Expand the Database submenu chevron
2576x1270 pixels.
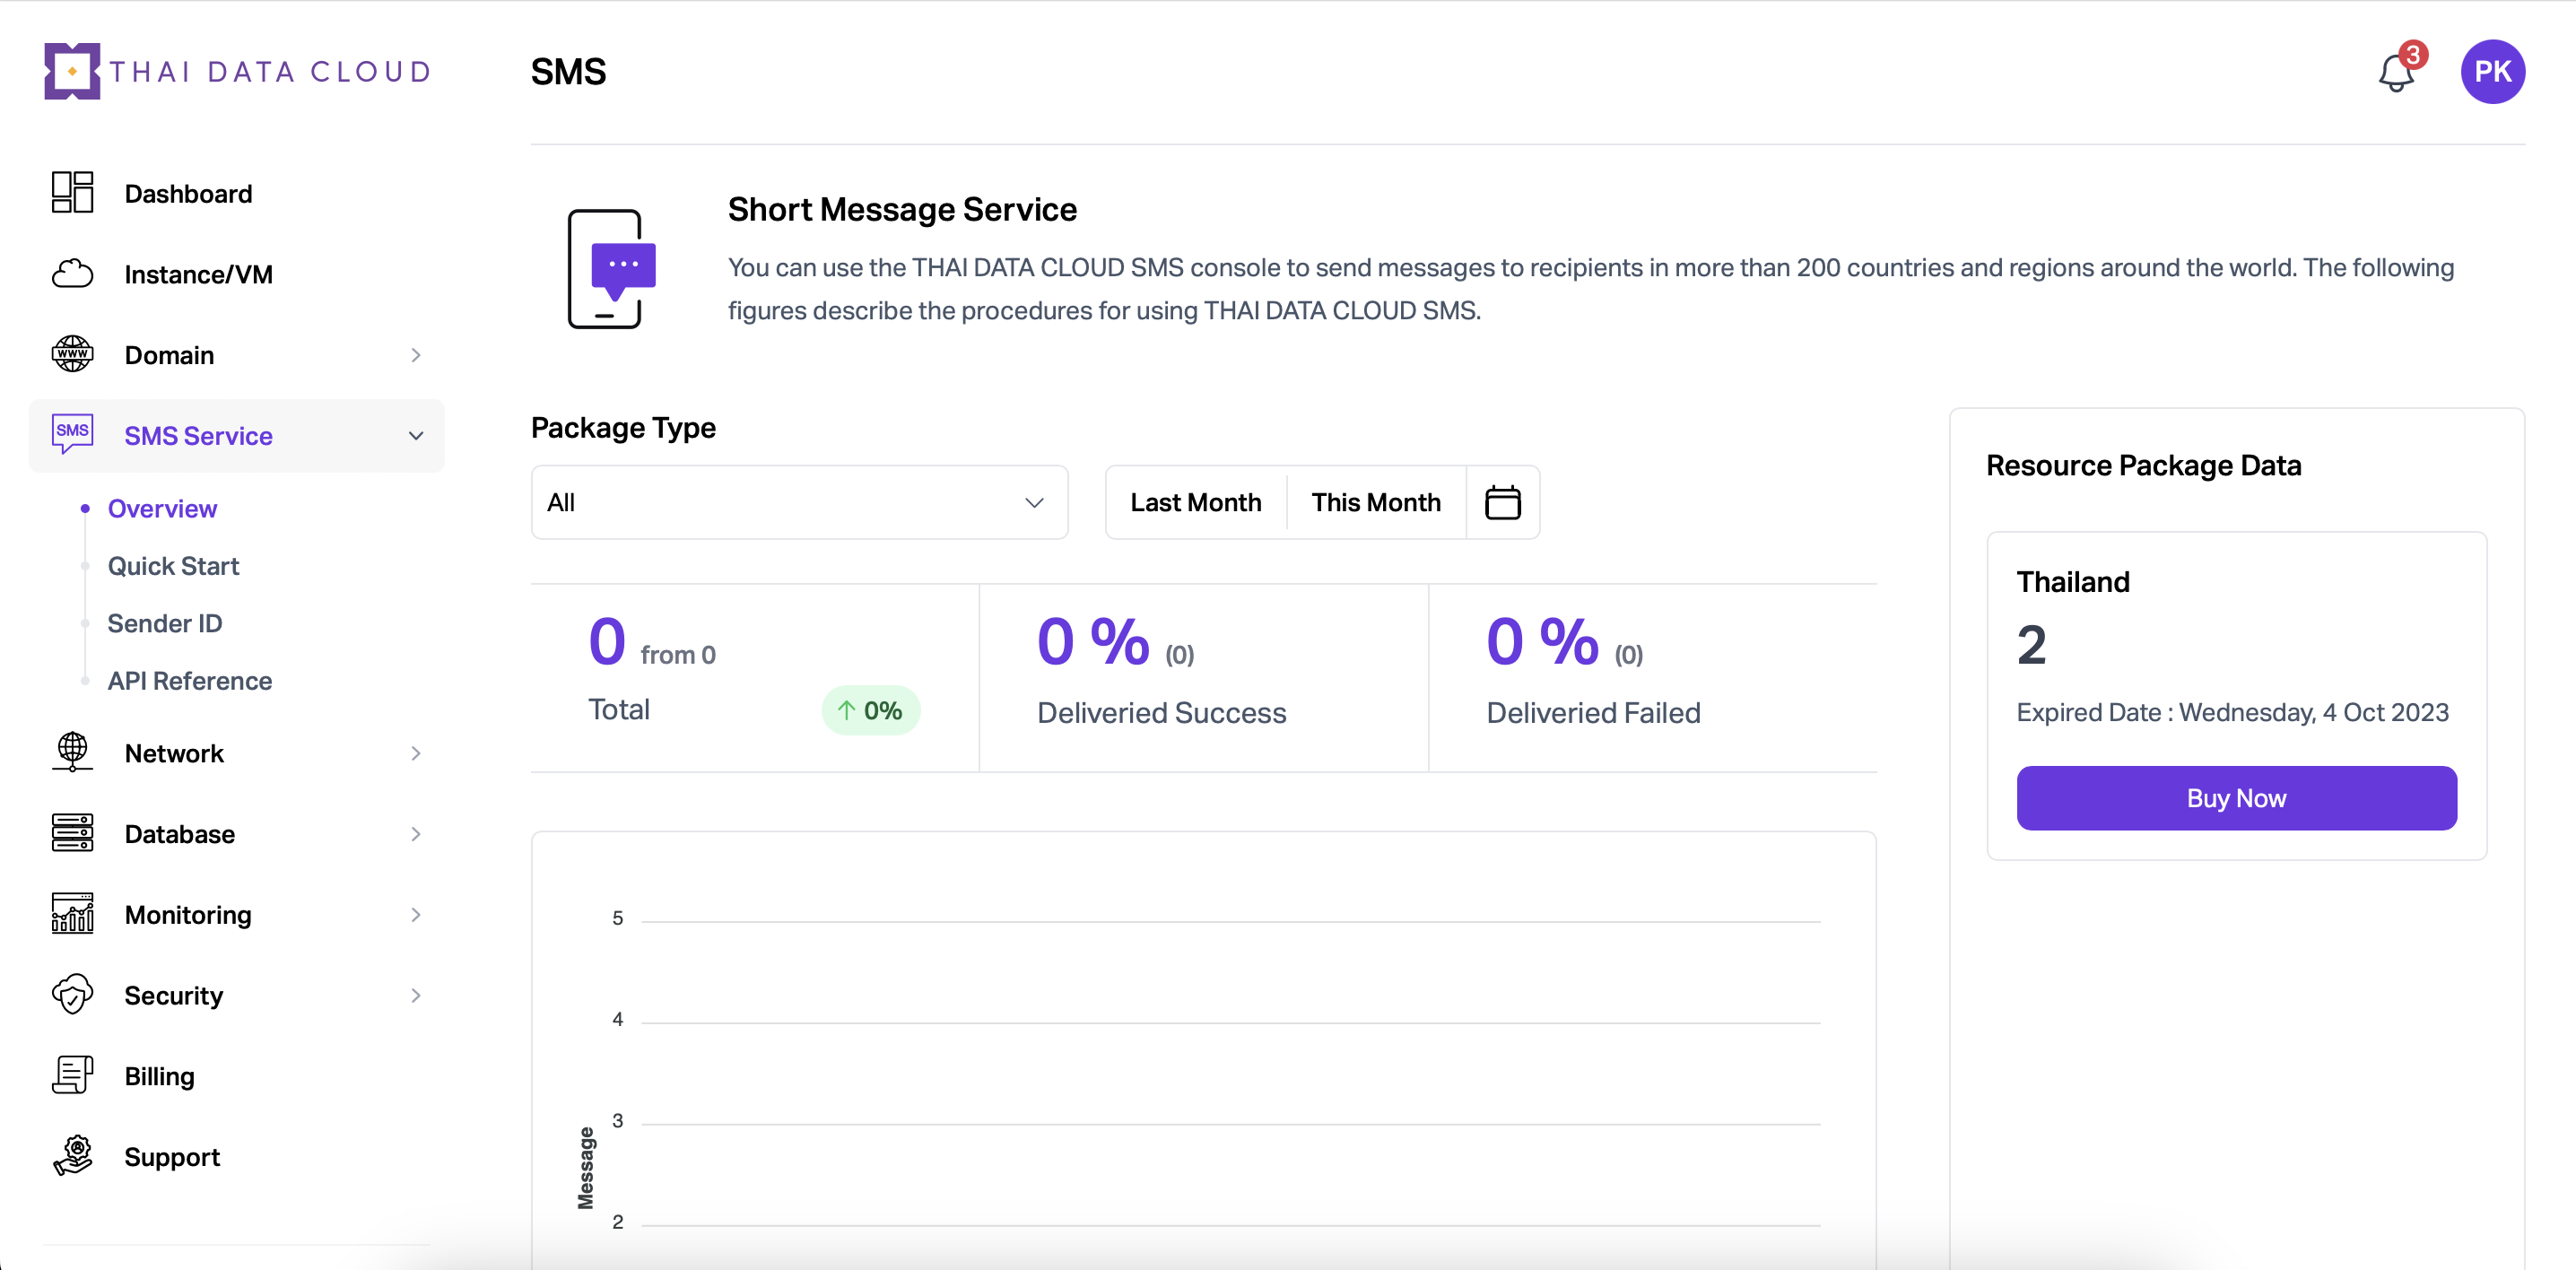pyautogui.click(x=416, y=834)
